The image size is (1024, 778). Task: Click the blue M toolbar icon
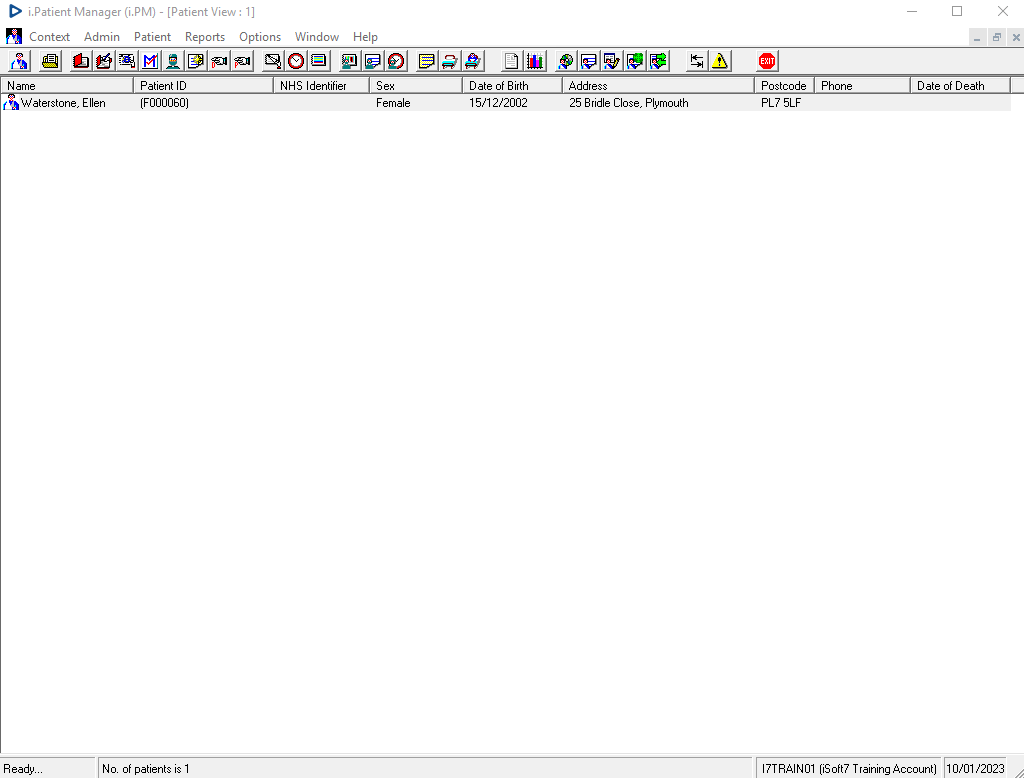(x=150, y=61)
